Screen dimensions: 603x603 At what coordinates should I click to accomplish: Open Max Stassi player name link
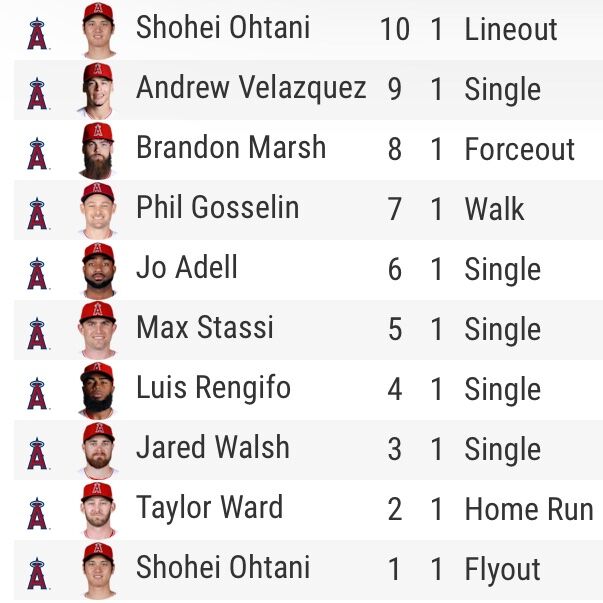(205, 327)
